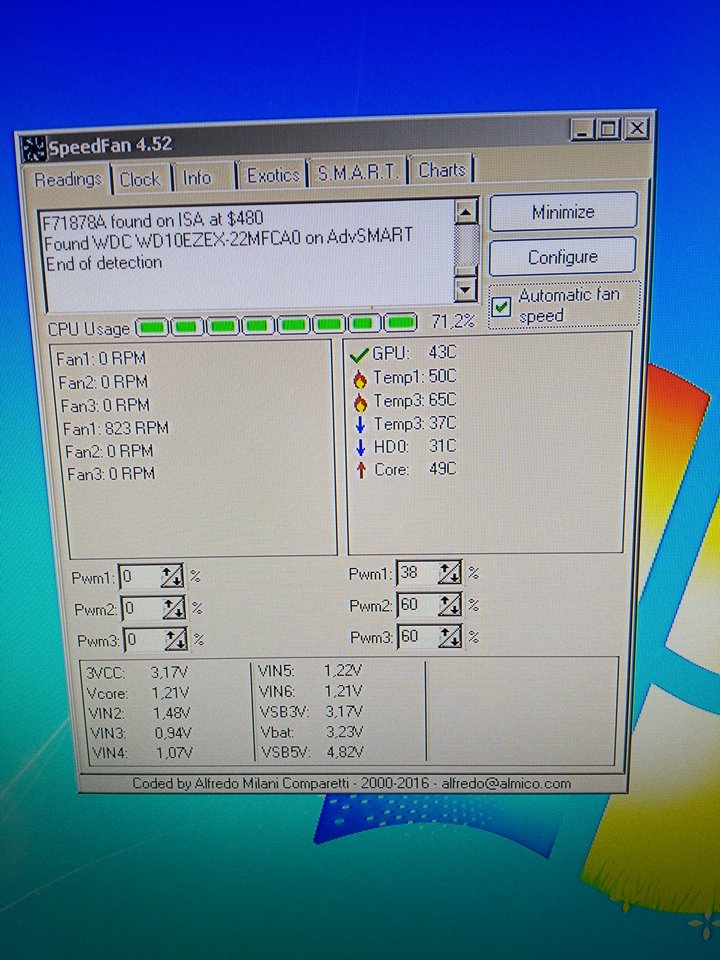Click the 'F71878A found on ISA' log line
720x960 pixels.
[x=153, y=220]
